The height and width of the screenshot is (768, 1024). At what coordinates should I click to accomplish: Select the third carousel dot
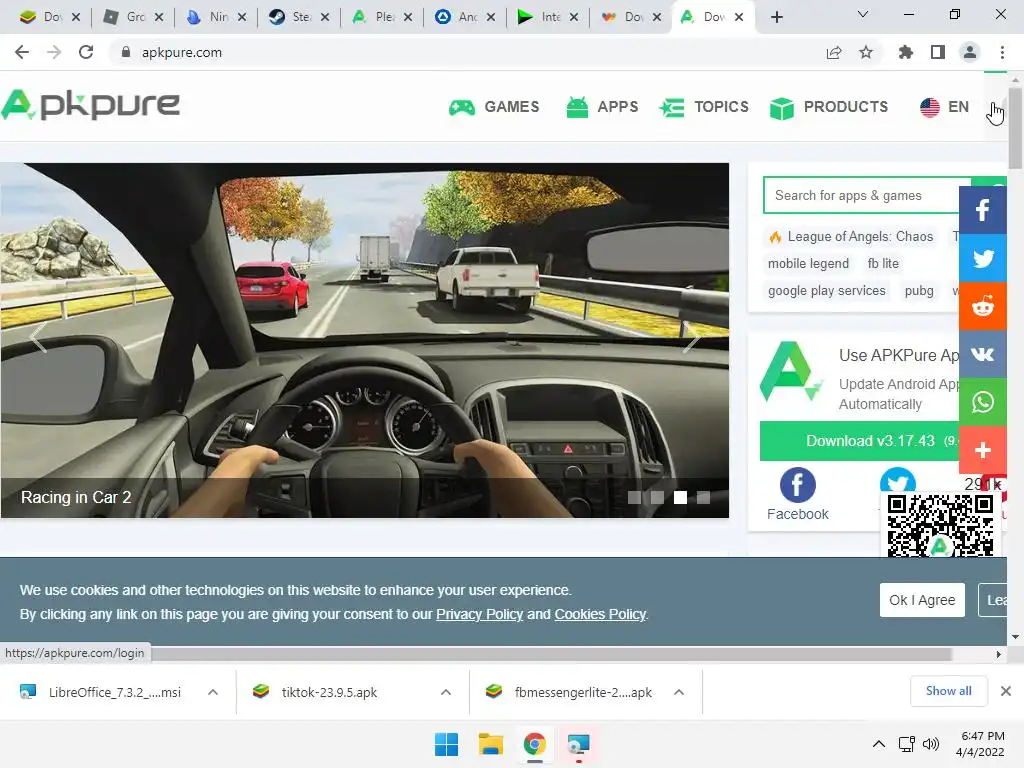pyautogui.click(x=680, y=498)
